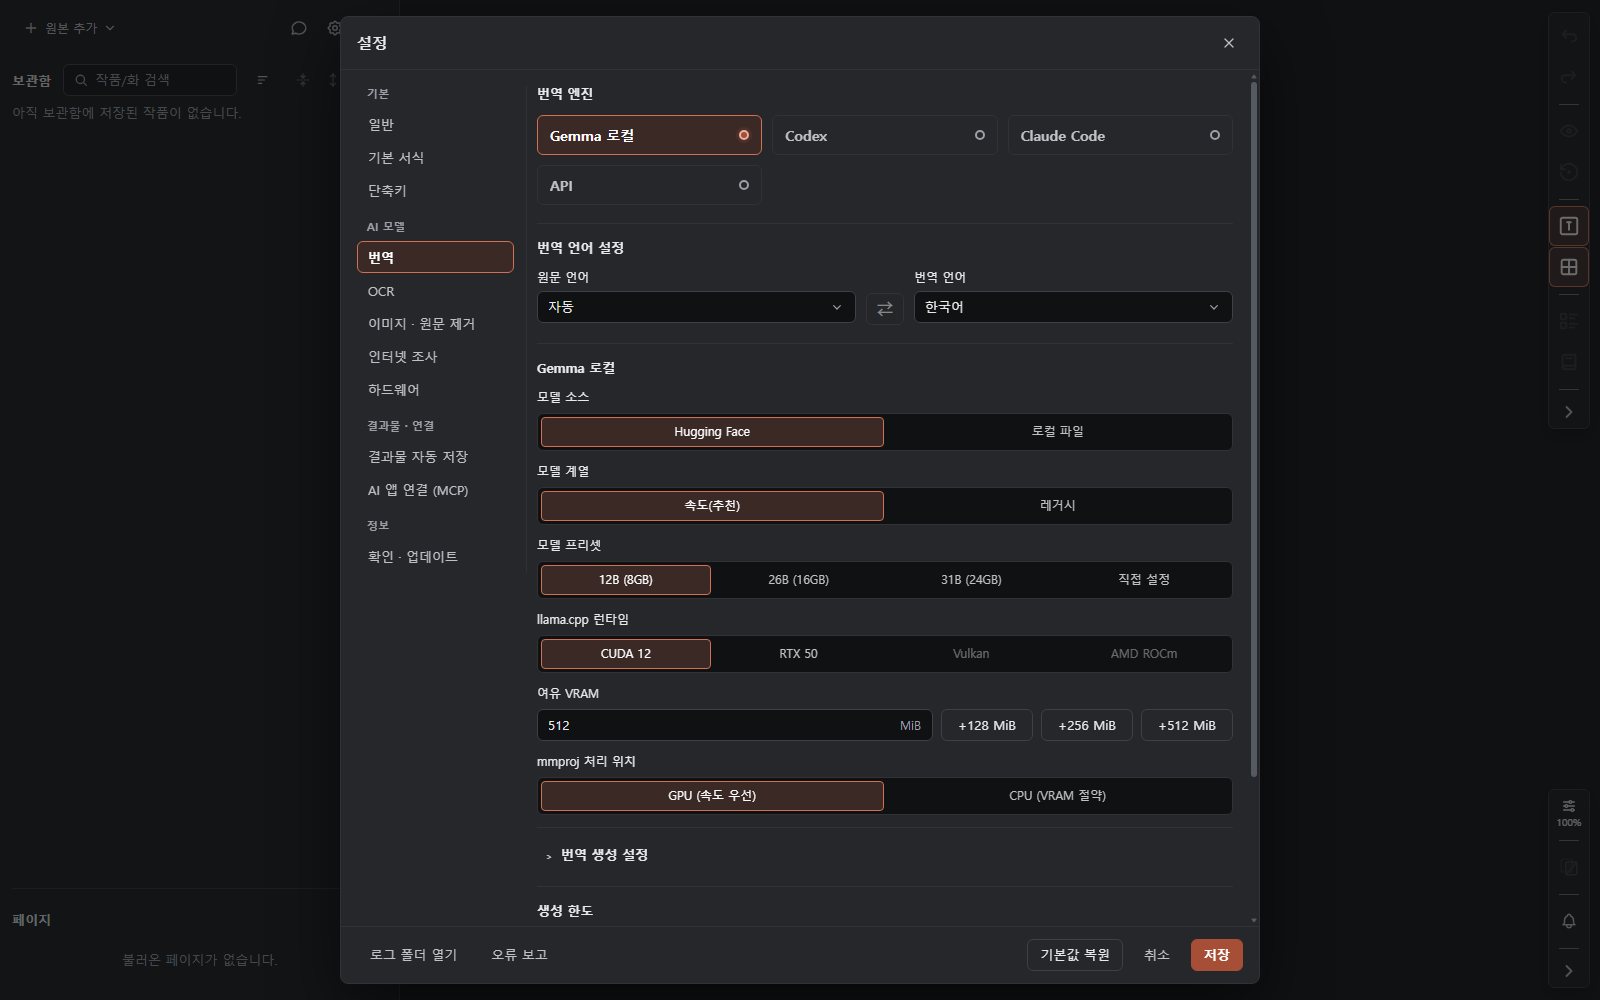The width and height of the screenshot is (1600, 1000).
Task: Click the settings dialog vertical scrollbar
Action: pyautogui.click(x=1254, y=428)
